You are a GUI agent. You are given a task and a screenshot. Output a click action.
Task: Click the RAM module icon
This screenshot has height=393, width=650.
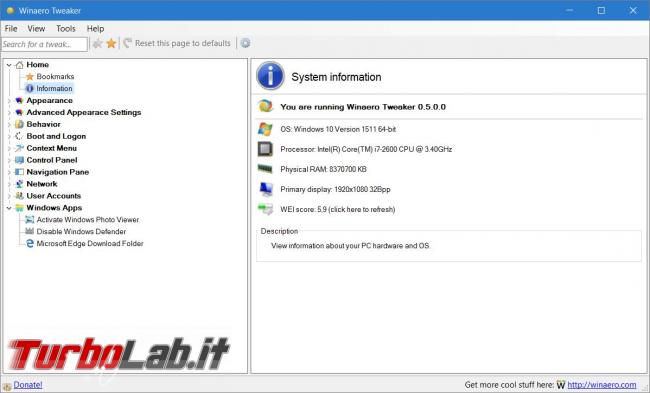click(265, 168)
